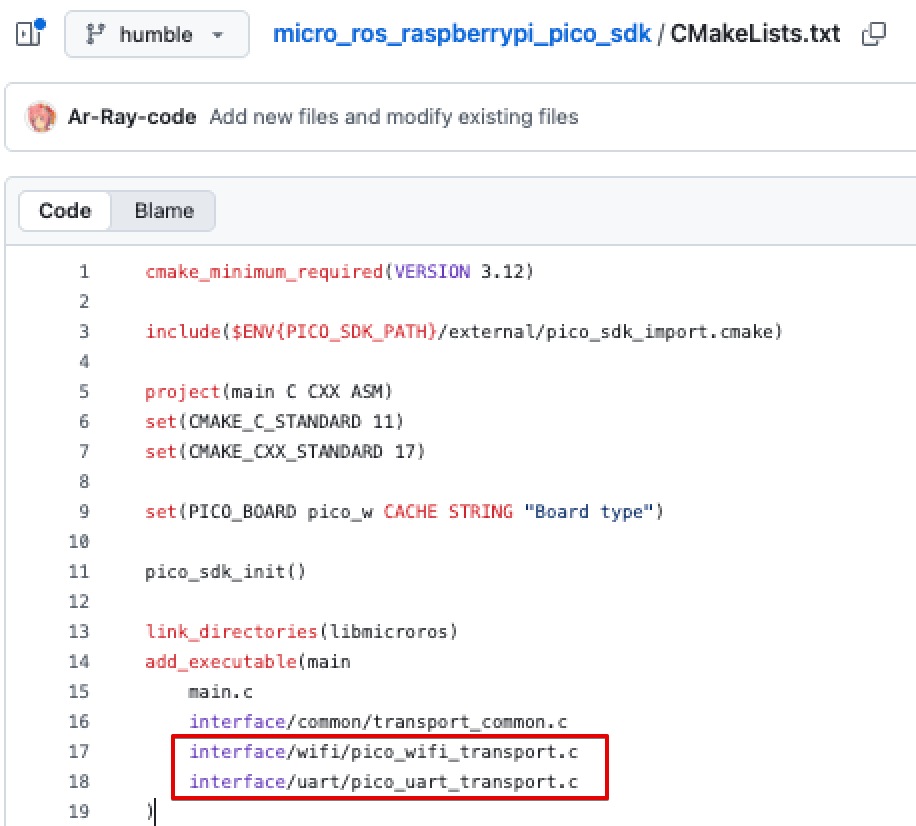Click pico_wifi_transport.c code line

tap(383, 752)
